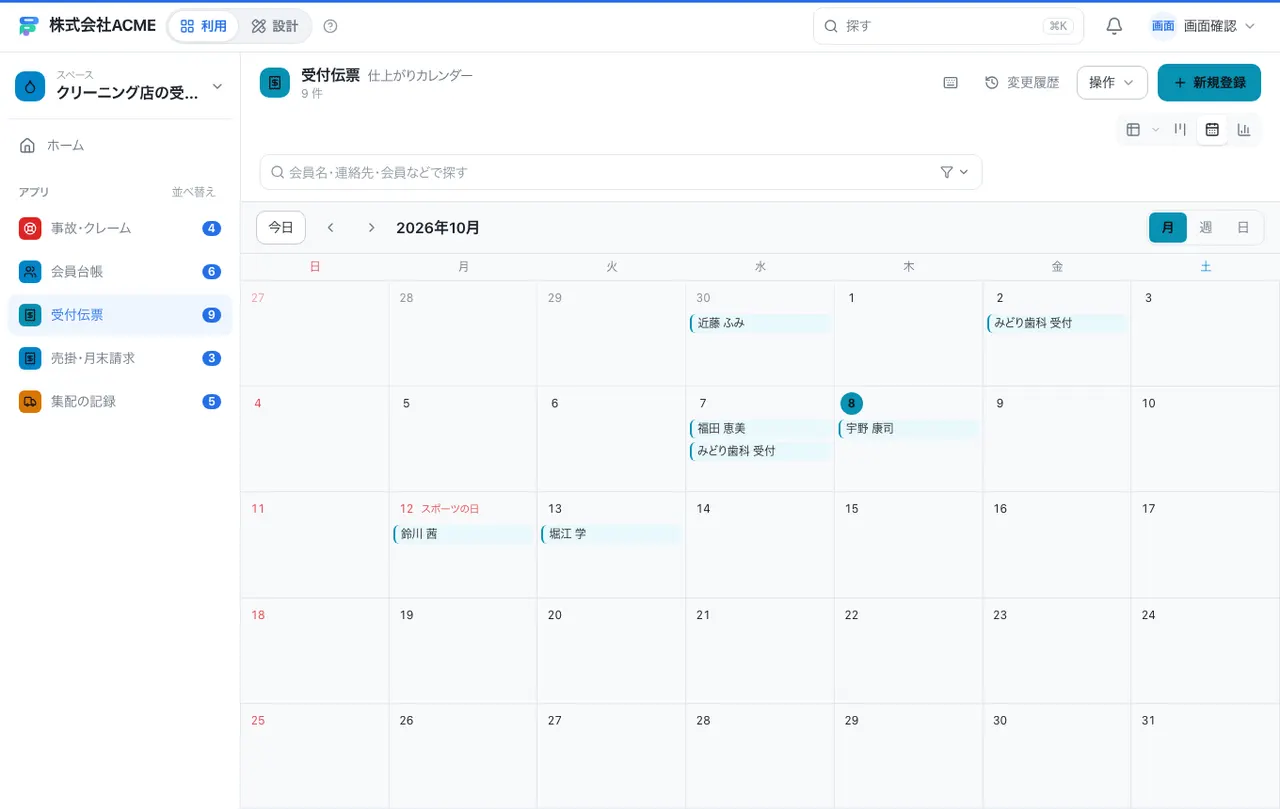Click the 会員名 record search field

[620, 172]
